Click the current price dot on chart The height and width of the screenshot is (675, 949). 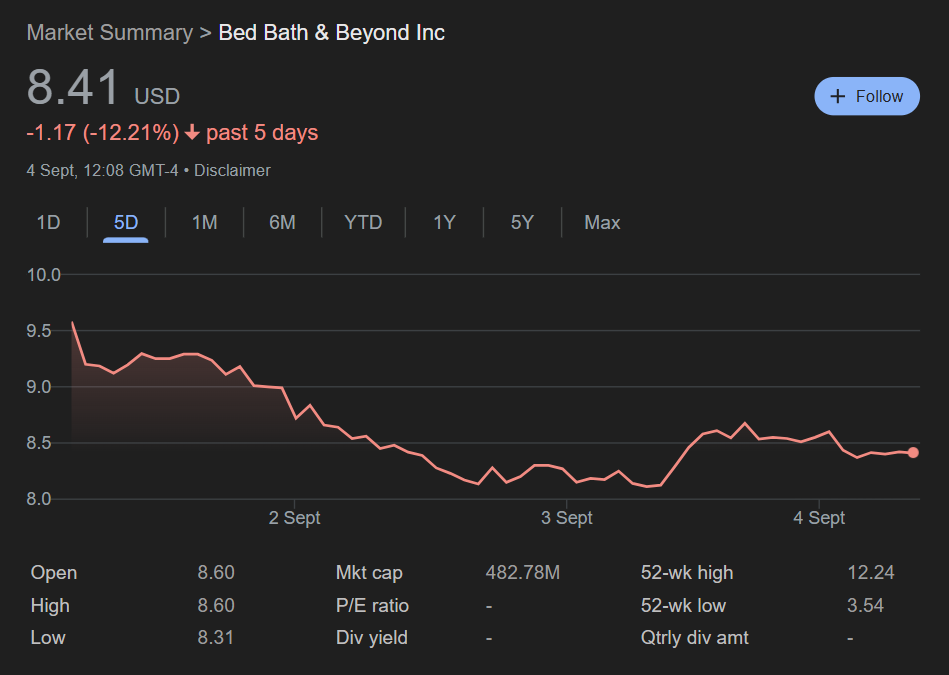(913, 453)
